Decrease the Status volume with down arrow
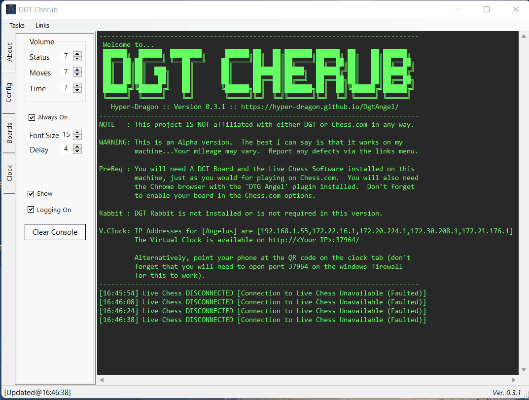Screen dimensions: 529x400 (x=77, y=58)
